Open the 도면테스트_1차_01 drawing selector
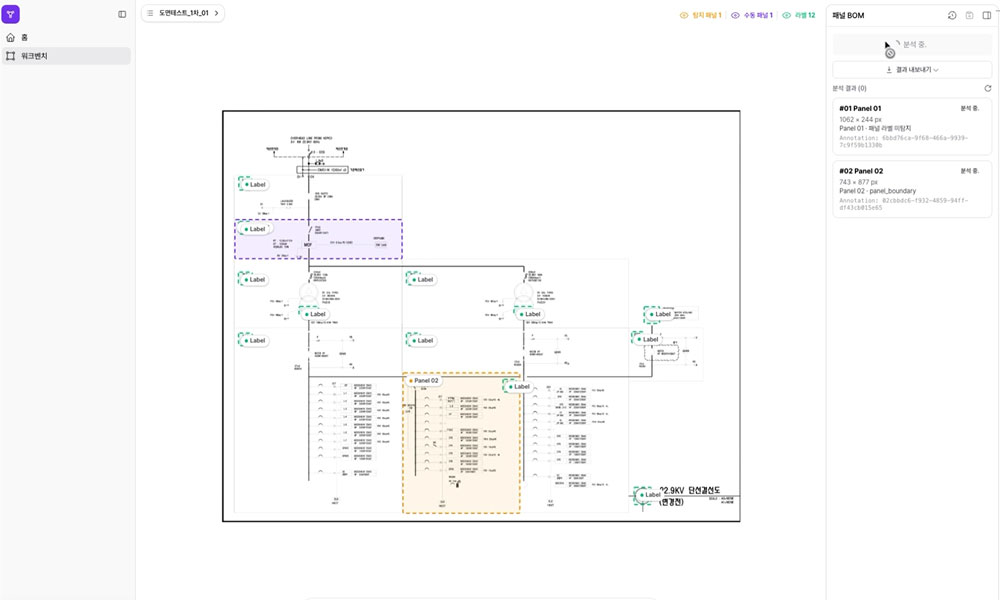This screenshot has height=600, width=1000. coord(183,13)
